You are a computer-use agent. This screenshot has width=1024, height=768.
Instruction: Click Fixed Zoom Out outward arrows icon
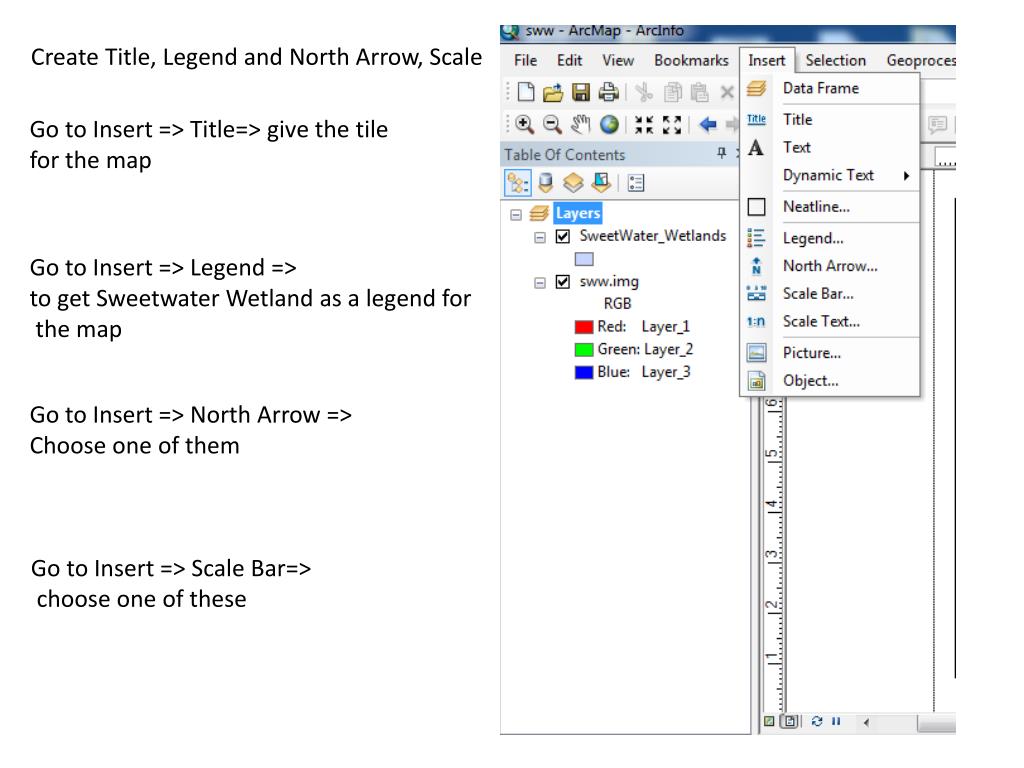(x=672, y=124)
